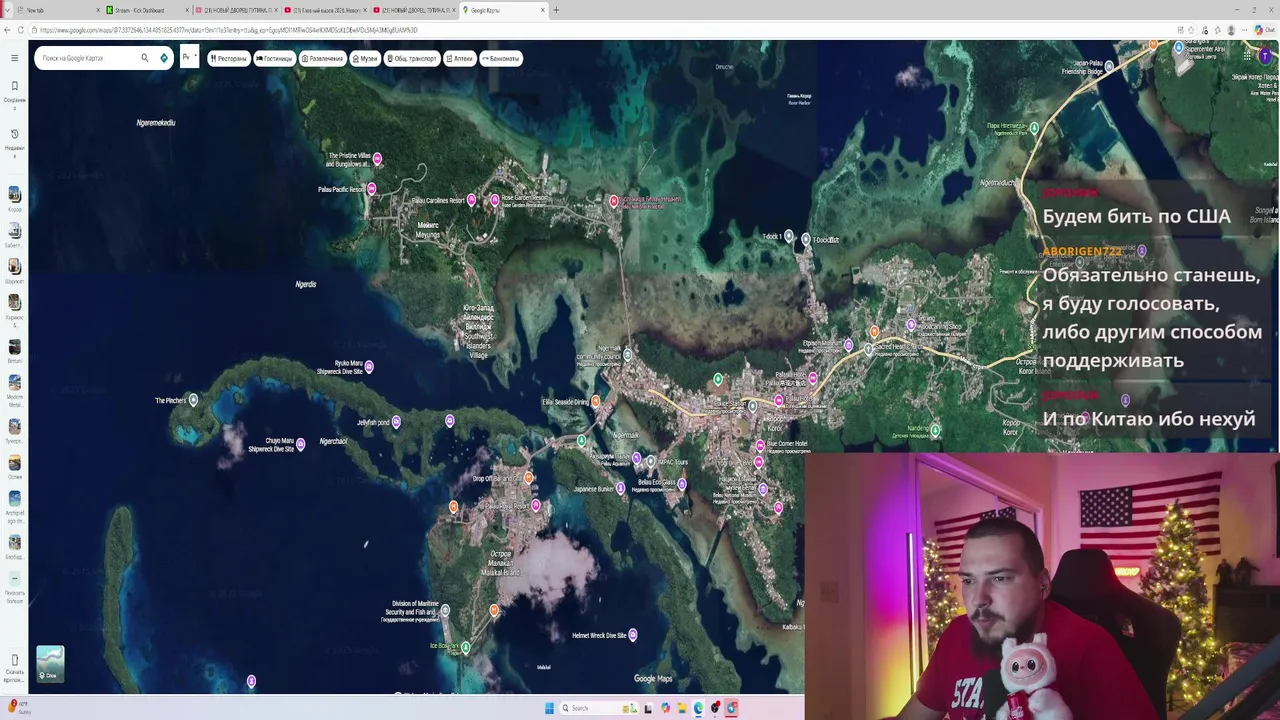The height and width of the screenshot is (720, 1280).
Task: Open the browser tab list chevron
Action: [7, 10]
